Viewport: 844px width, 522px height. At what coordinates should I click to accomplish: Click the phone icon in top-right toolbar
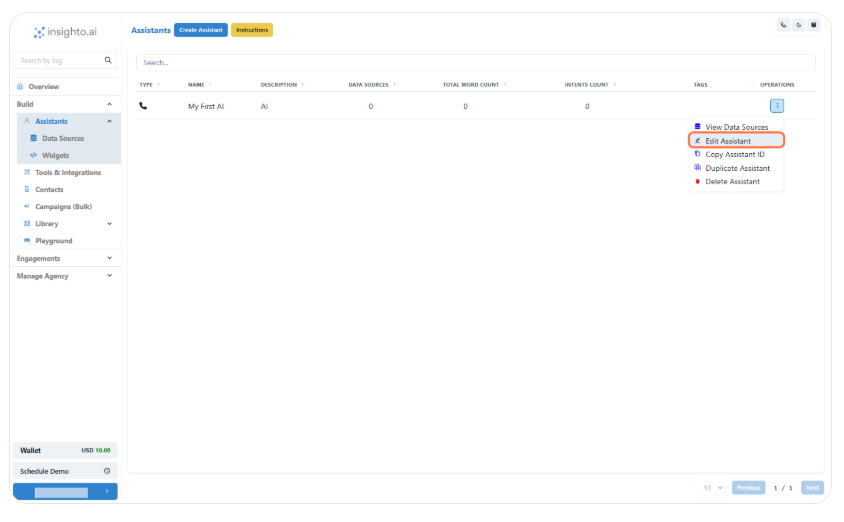coord(783,25)
